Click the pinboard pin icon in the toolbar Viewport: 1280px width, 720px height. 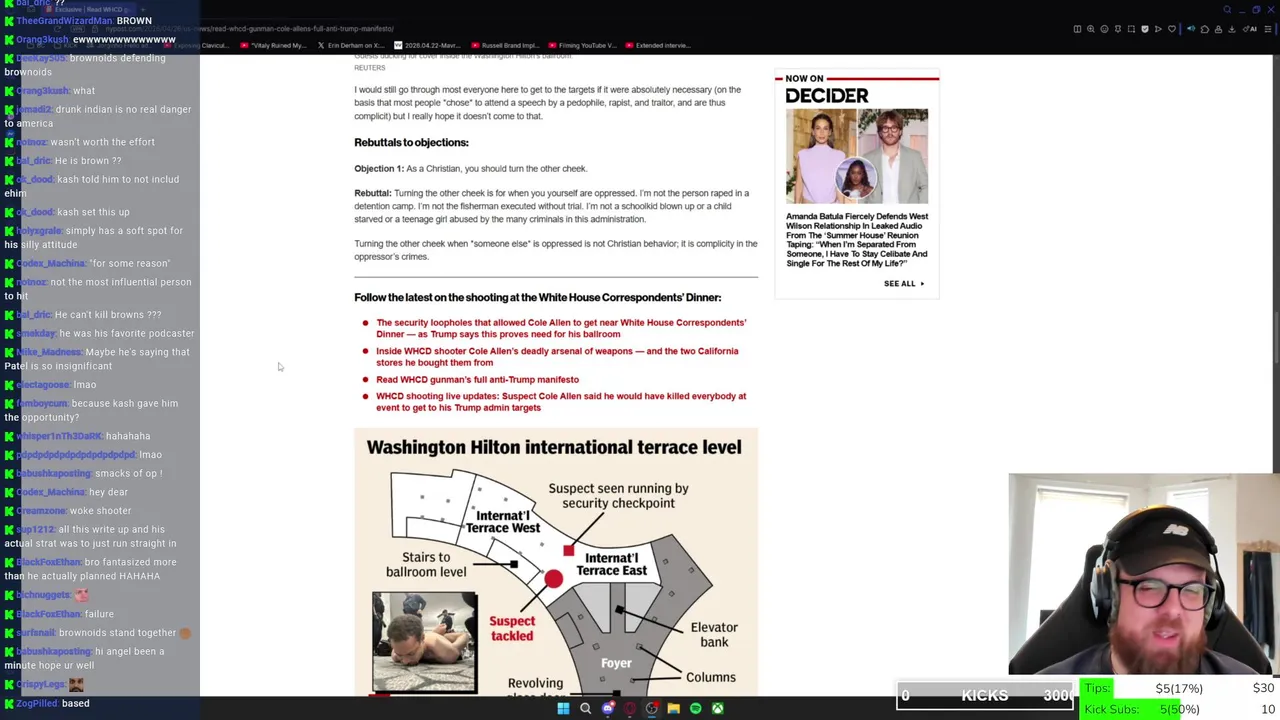pos(1118,29)
